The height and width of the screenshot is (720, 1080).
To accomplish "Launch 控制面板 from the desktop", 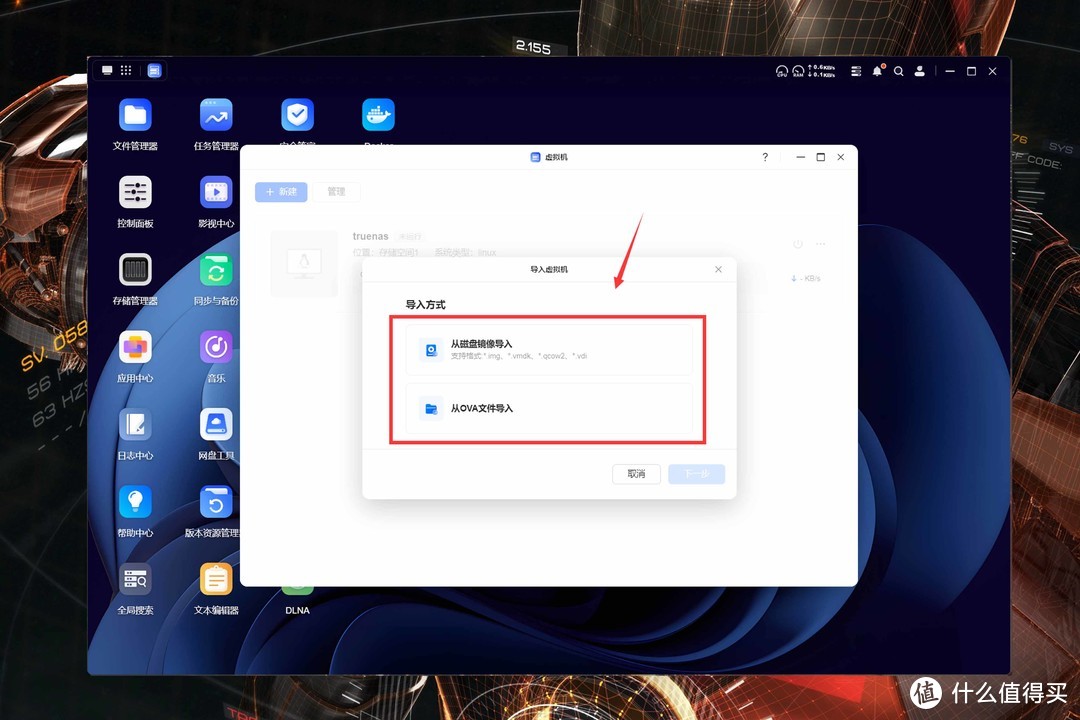I will [135, 193].
